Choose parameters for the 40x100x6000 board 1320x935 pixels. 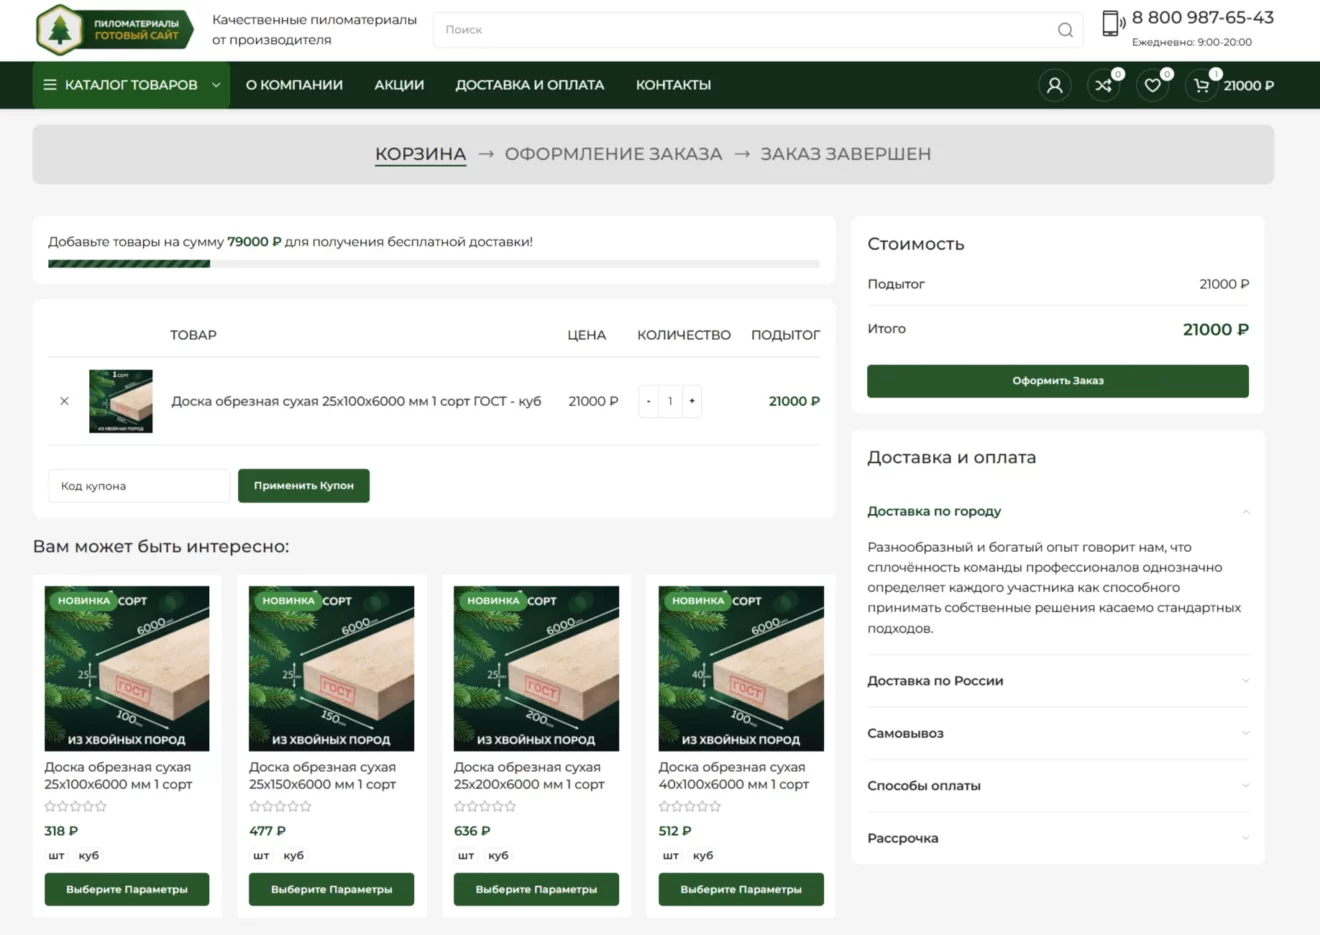(x=741, y=889)
